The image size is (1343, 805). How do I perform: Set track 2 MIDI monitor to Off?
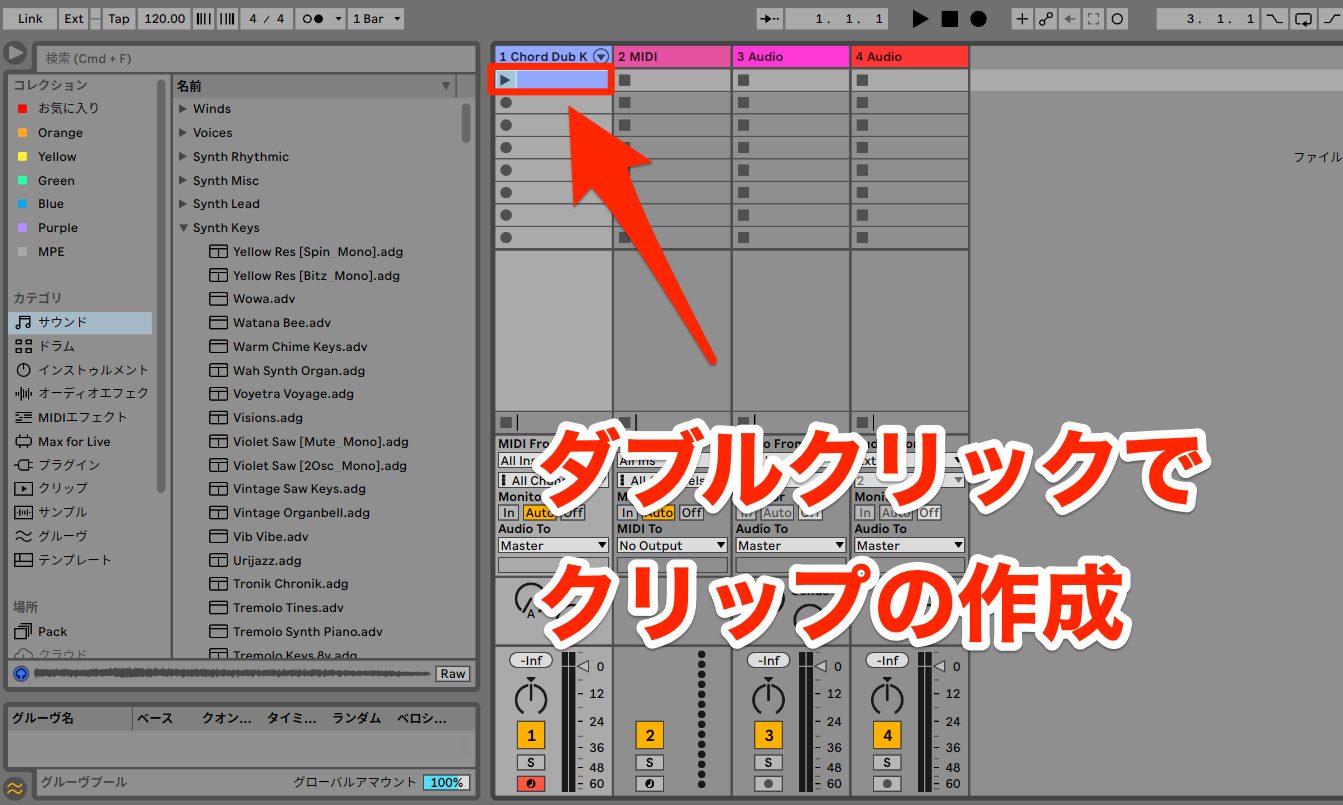point(692,512)
